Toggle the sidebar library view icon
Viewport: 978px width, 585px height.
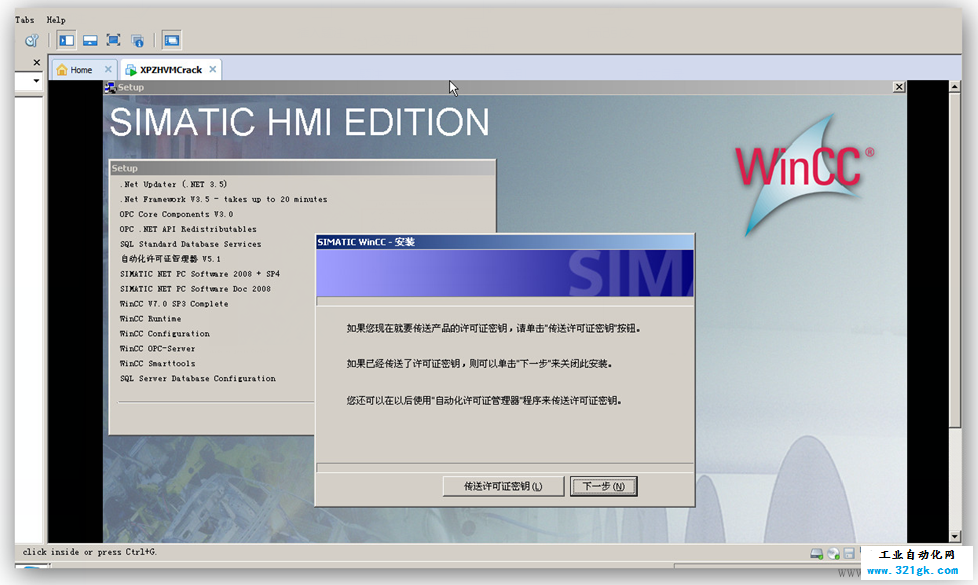(x=66, y=41)
